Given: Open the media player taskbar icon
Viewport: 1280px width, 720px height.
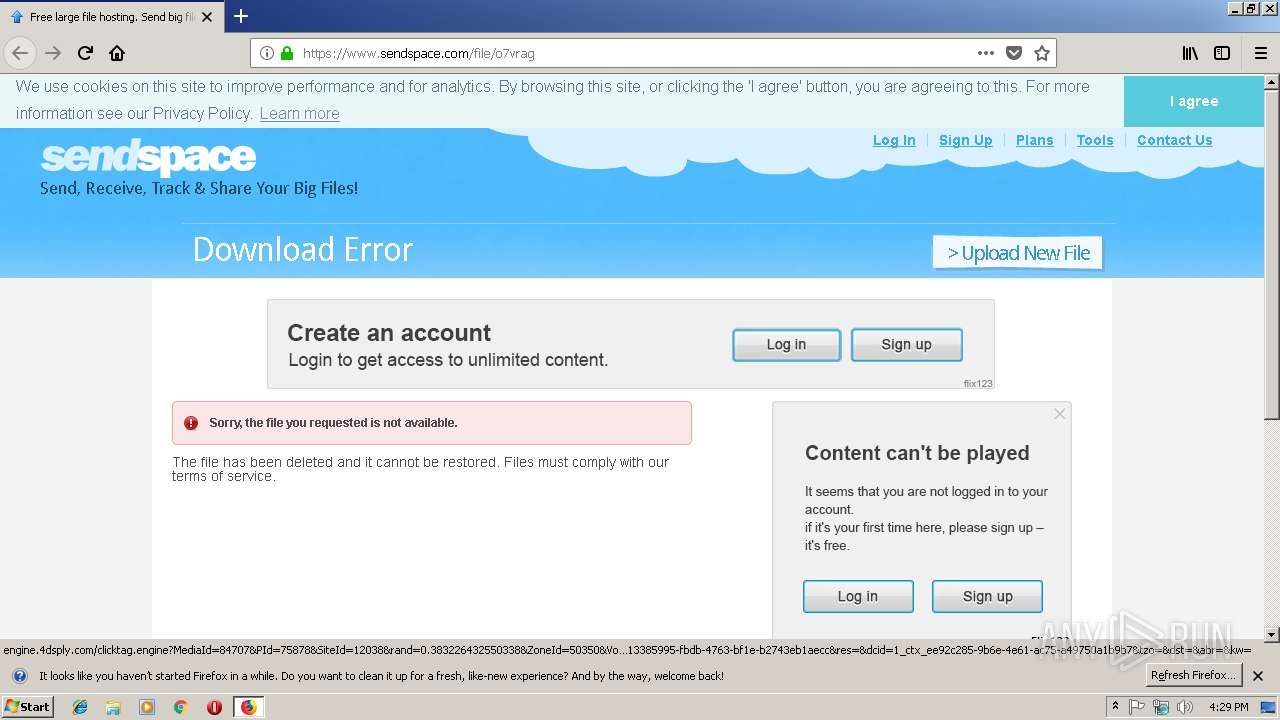Looking at the screenshot, I should point(147,707).
